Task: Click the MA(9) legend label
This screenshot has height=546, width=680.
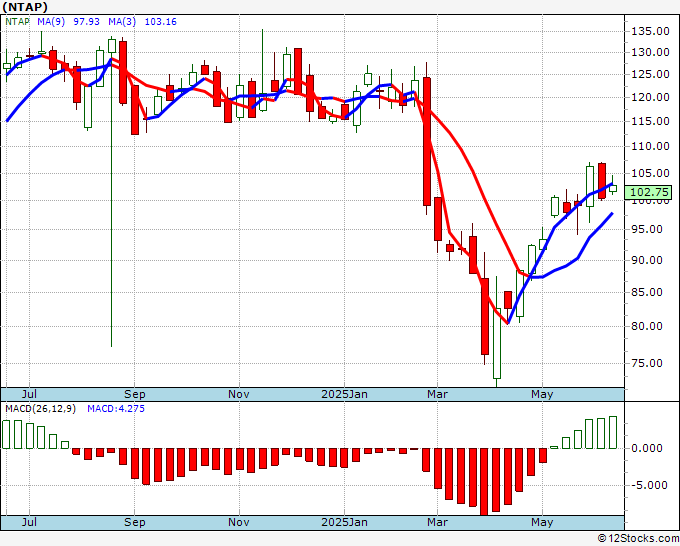Action: (51, 22)
